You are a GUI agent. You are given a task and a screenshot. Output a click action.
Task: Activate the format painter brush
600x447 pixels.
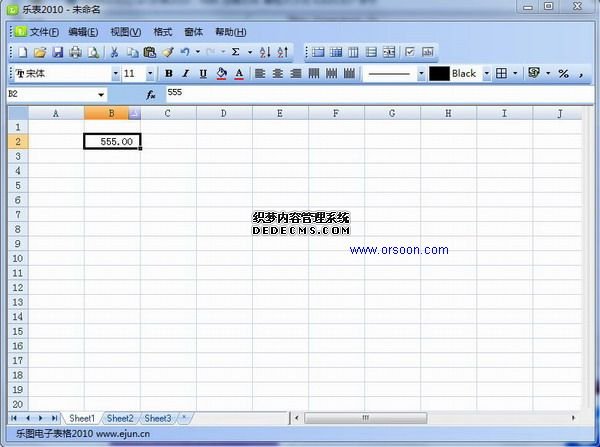point(168,52)
